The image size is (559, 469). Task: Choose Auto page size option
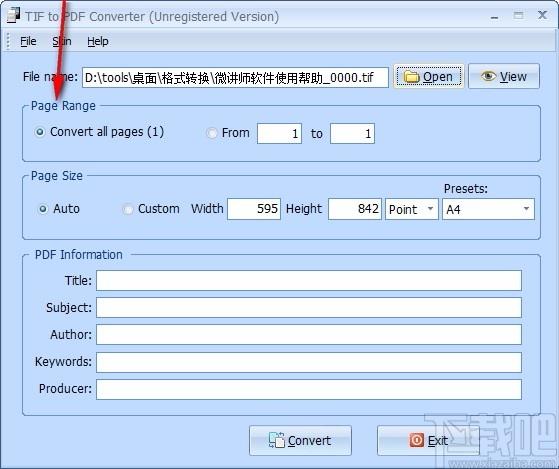pos(43,209)
